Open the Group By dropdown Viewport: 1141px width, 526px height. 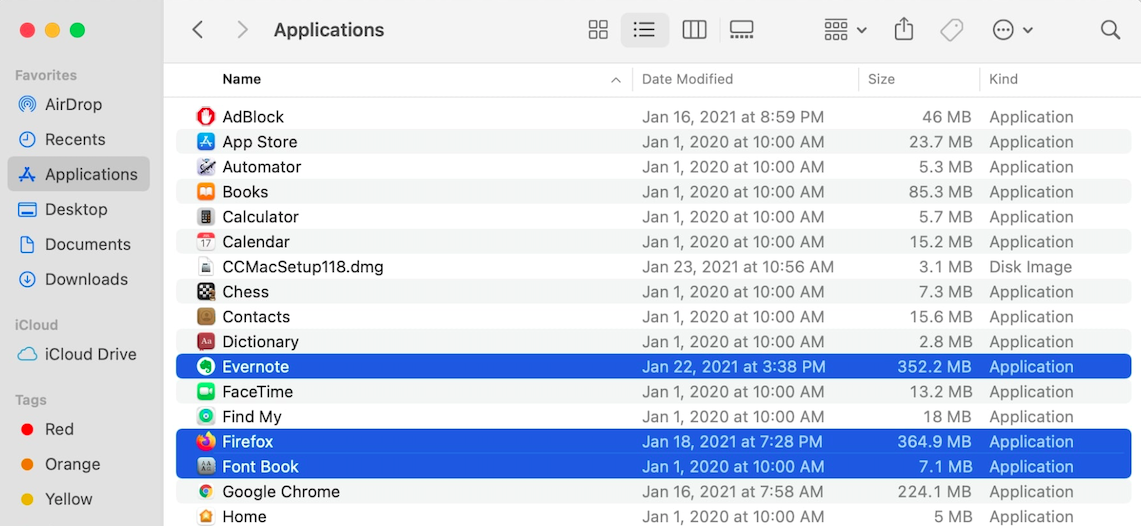(x=845, y=30)
